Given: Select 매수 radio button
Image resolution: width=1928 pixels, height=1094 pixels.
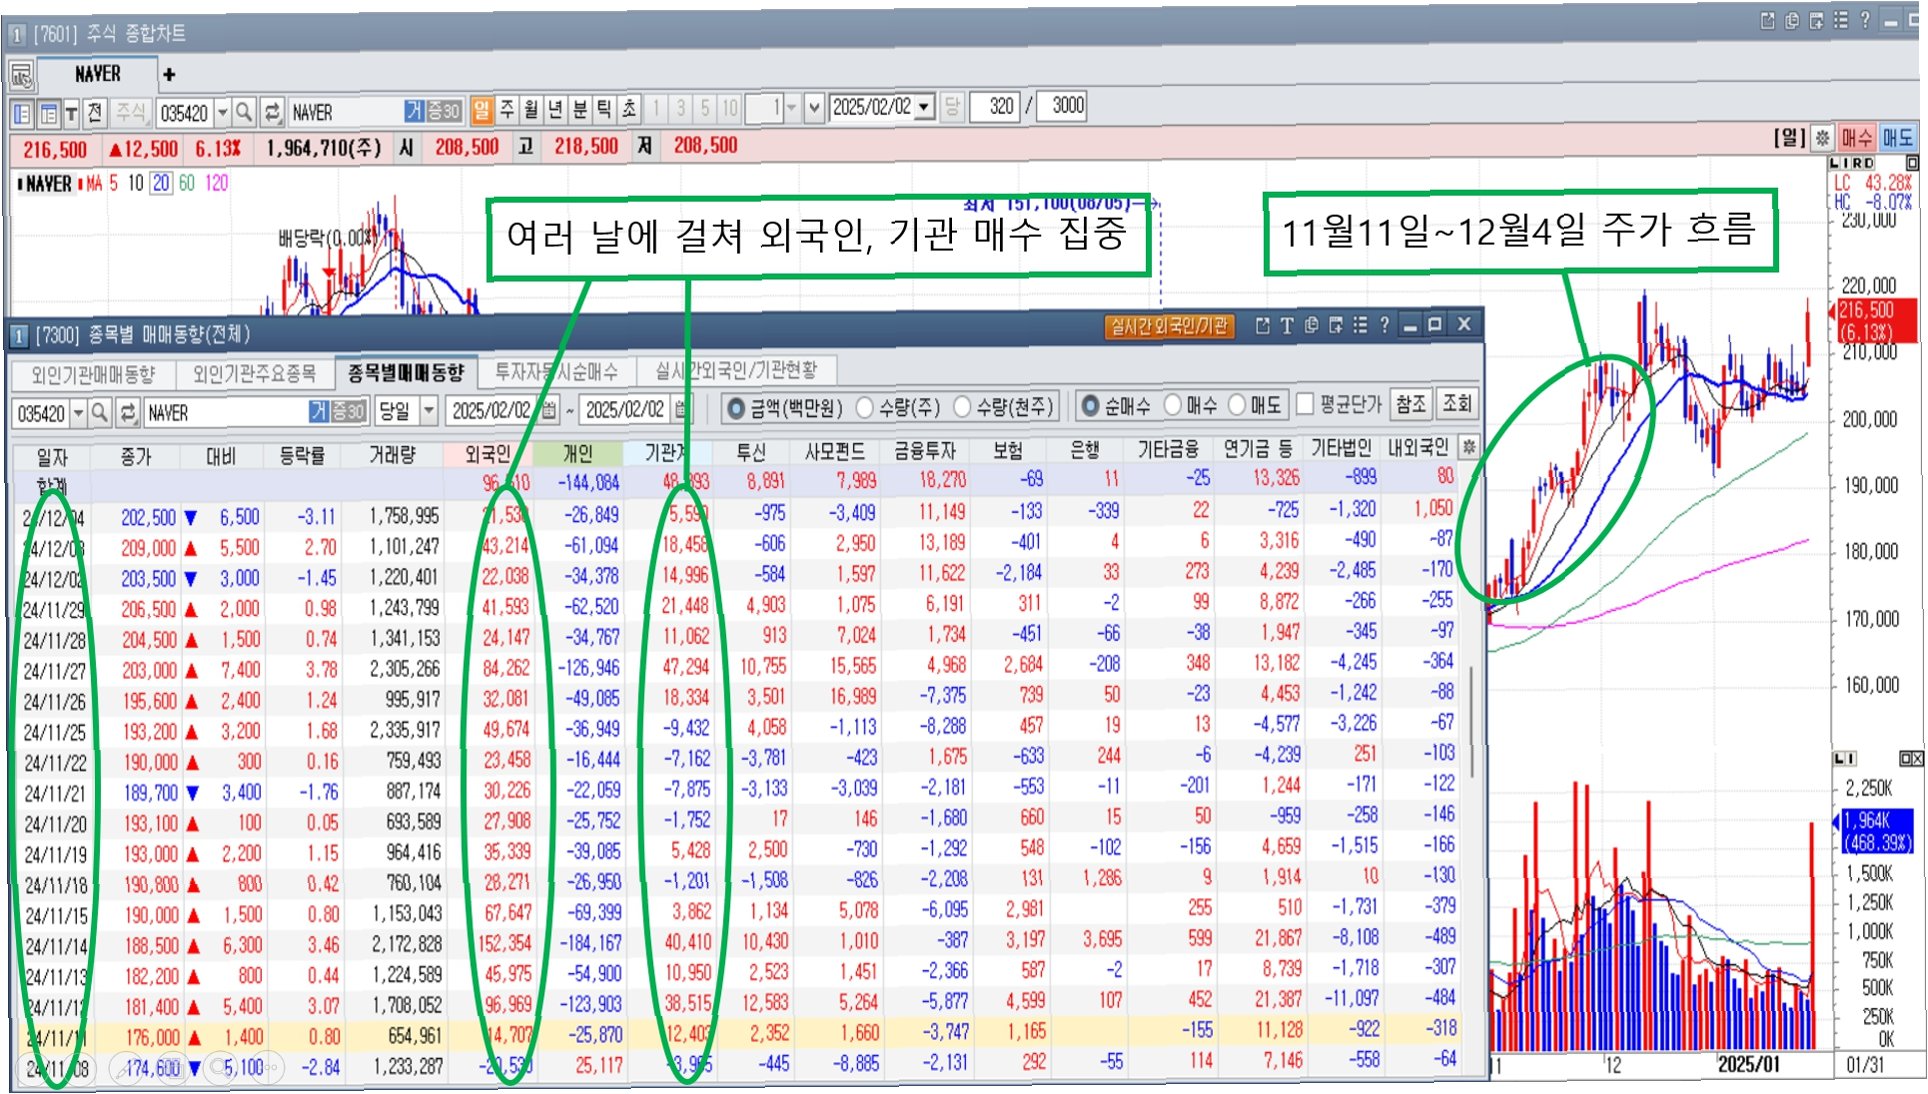Looking at the screenshot, I should (x=1174, y=405).
